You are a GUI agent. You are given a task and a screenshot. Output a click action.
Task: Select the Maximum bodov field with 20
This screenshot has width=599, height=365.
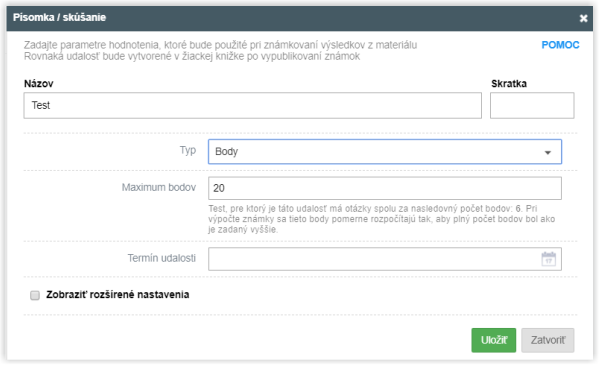385,188
